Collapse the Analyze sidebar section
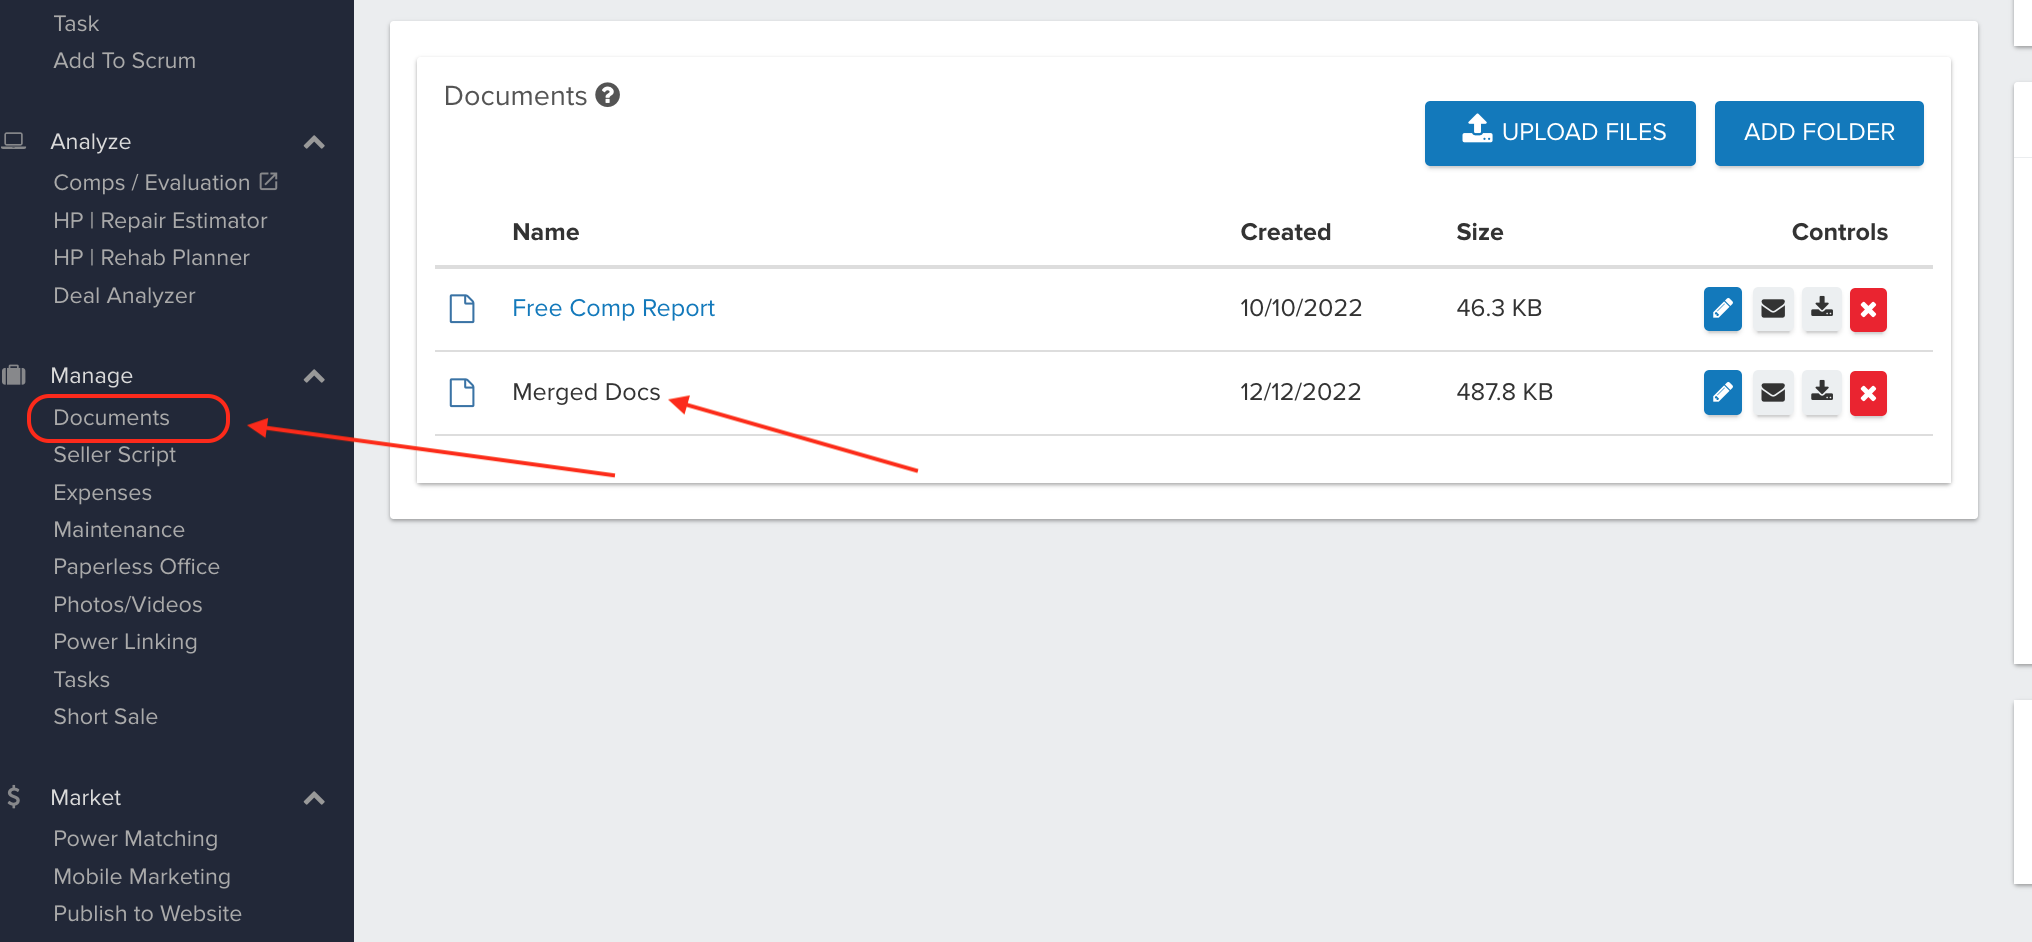Image resolution: width=2032 pixels, height=942 pixels. (x=314, y=142)
